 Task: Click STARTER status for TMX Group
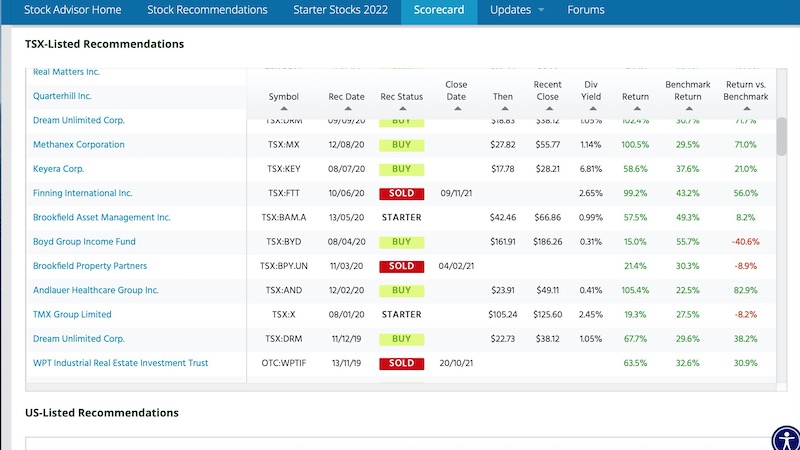click(402, 314)
